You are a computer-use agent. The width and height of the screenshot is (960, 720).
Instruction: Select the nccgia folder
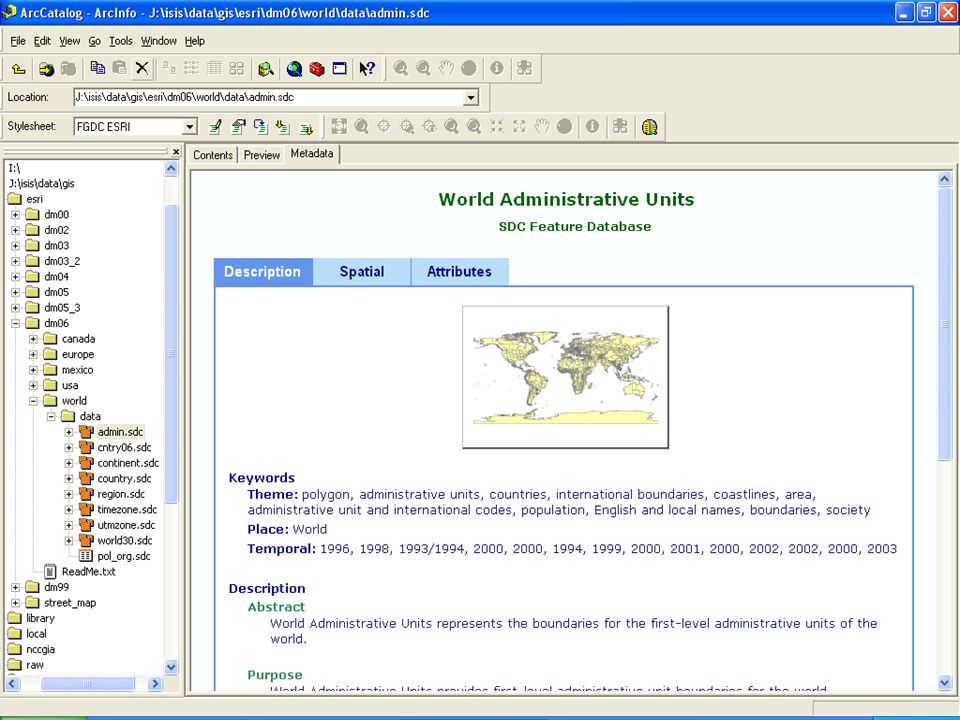point(40,650)
